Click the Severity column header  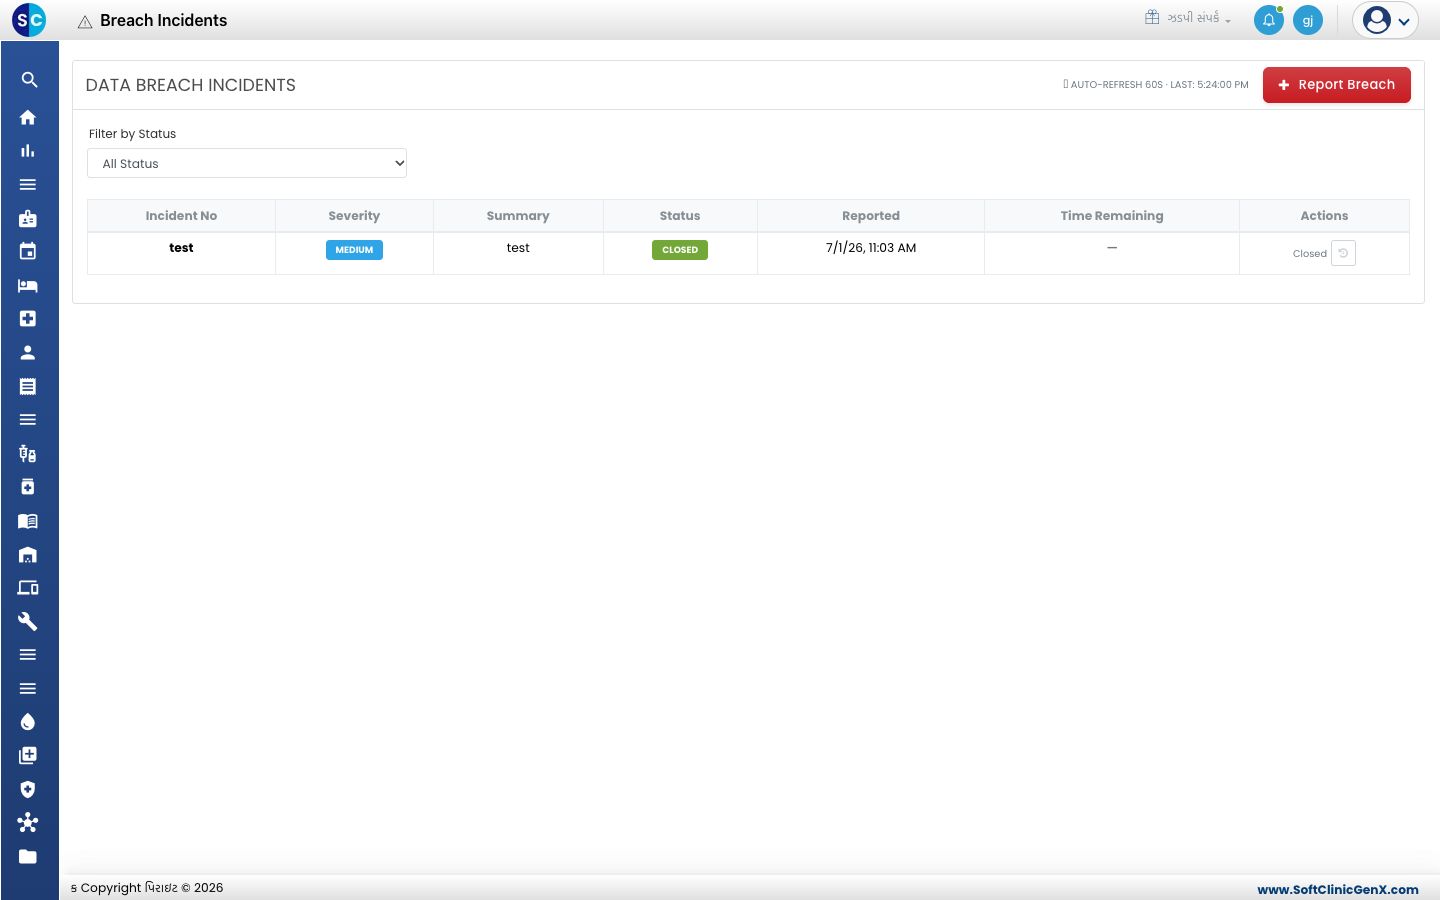(354, 216)
